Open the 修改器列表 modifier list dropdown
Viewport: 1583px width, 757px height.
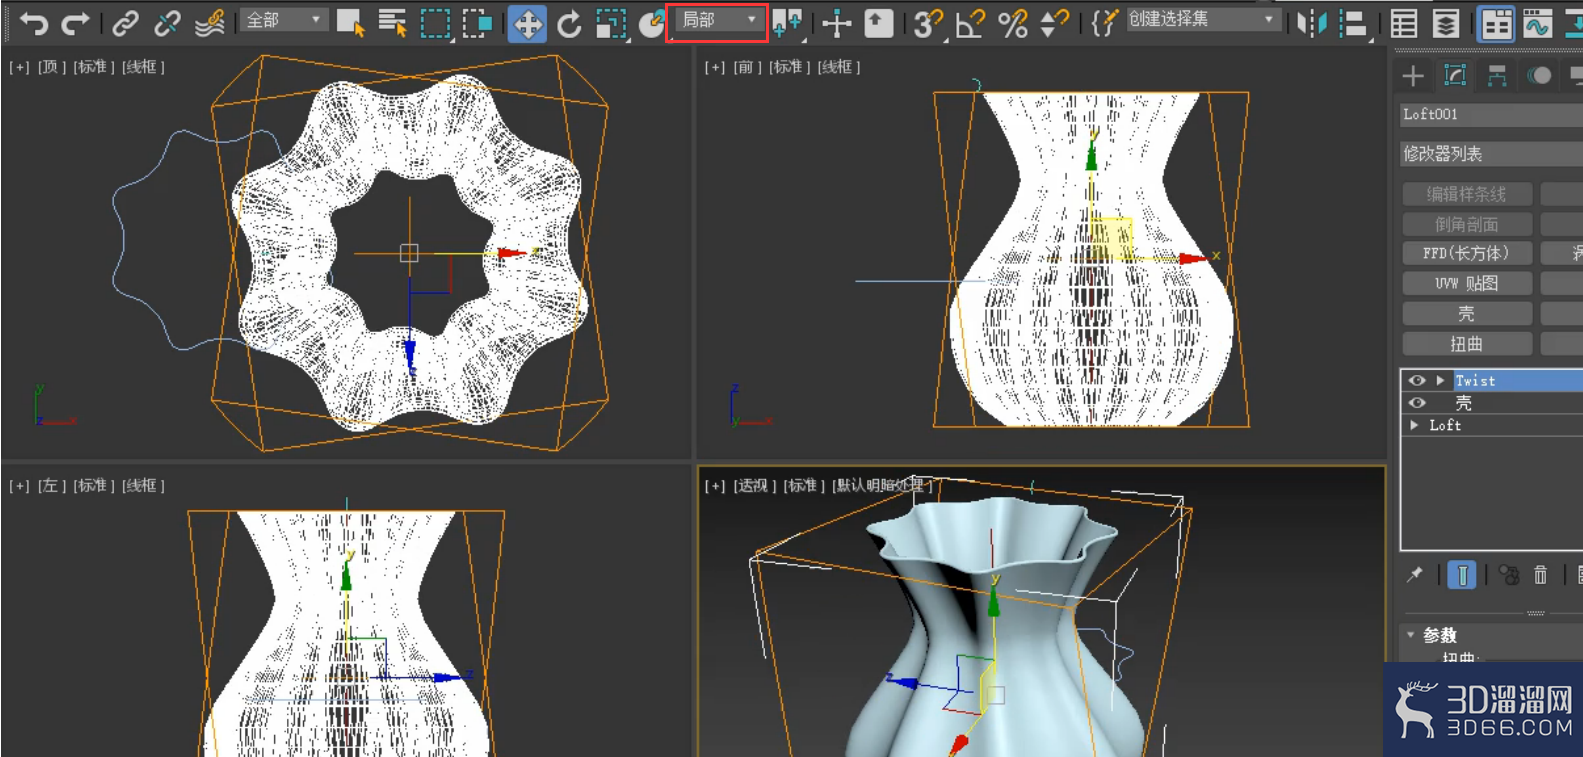(1491, 153)
